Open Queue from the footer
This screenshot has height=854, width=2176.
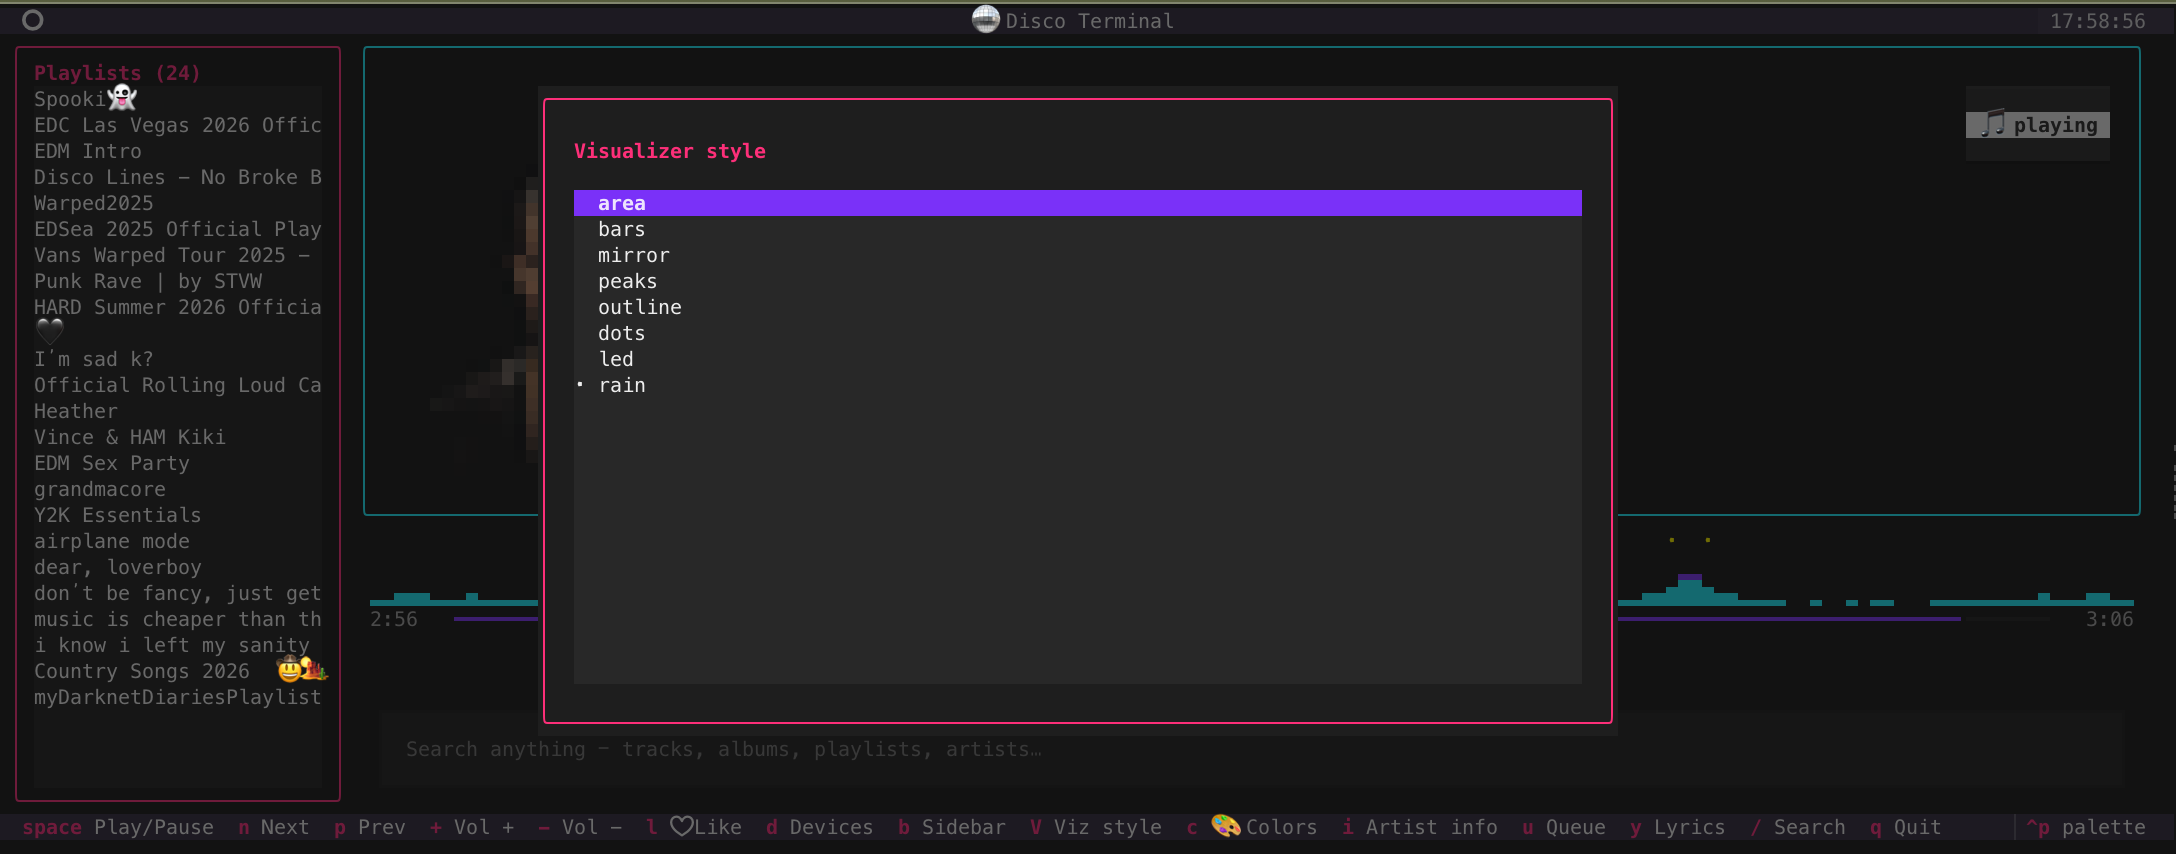click(x=1564, y=827)
